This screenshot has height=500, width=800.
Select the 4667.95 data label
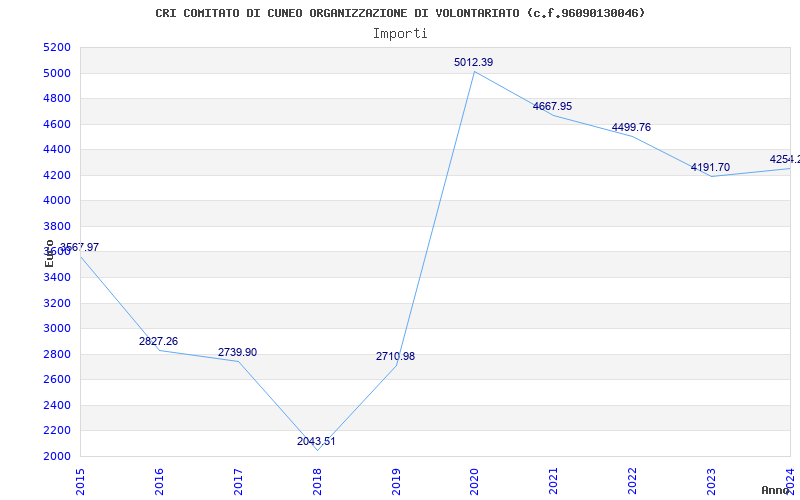coord(553,107)
